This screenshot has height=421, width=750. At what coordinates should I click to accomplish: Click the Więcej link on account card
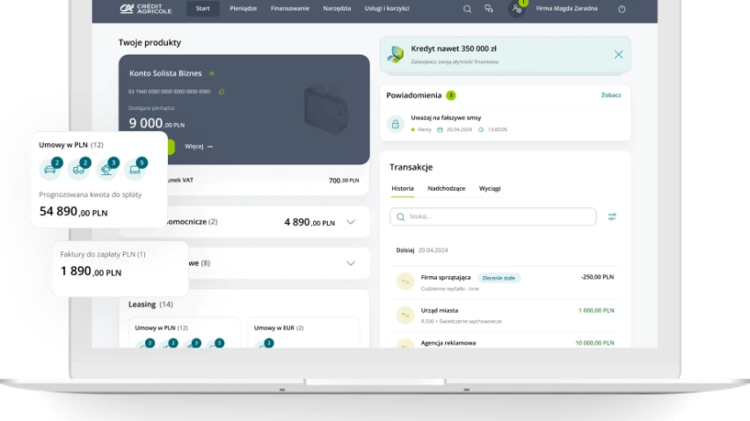point(199,146)
